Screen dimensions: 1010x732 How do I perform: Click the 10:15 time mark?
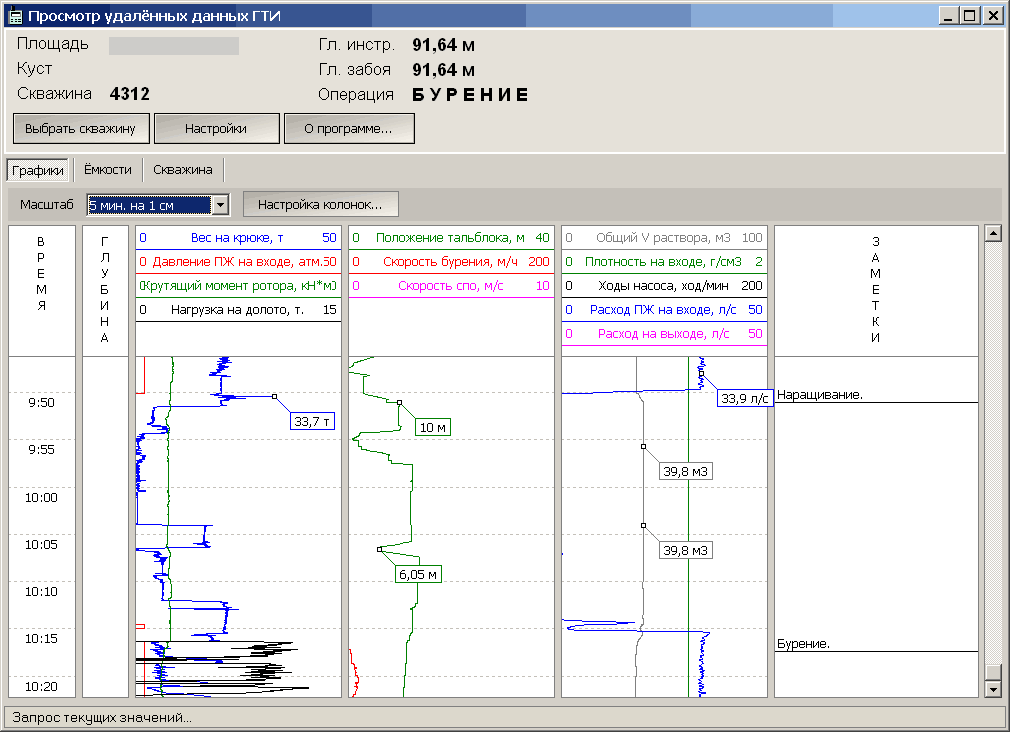tap(41, 639)
